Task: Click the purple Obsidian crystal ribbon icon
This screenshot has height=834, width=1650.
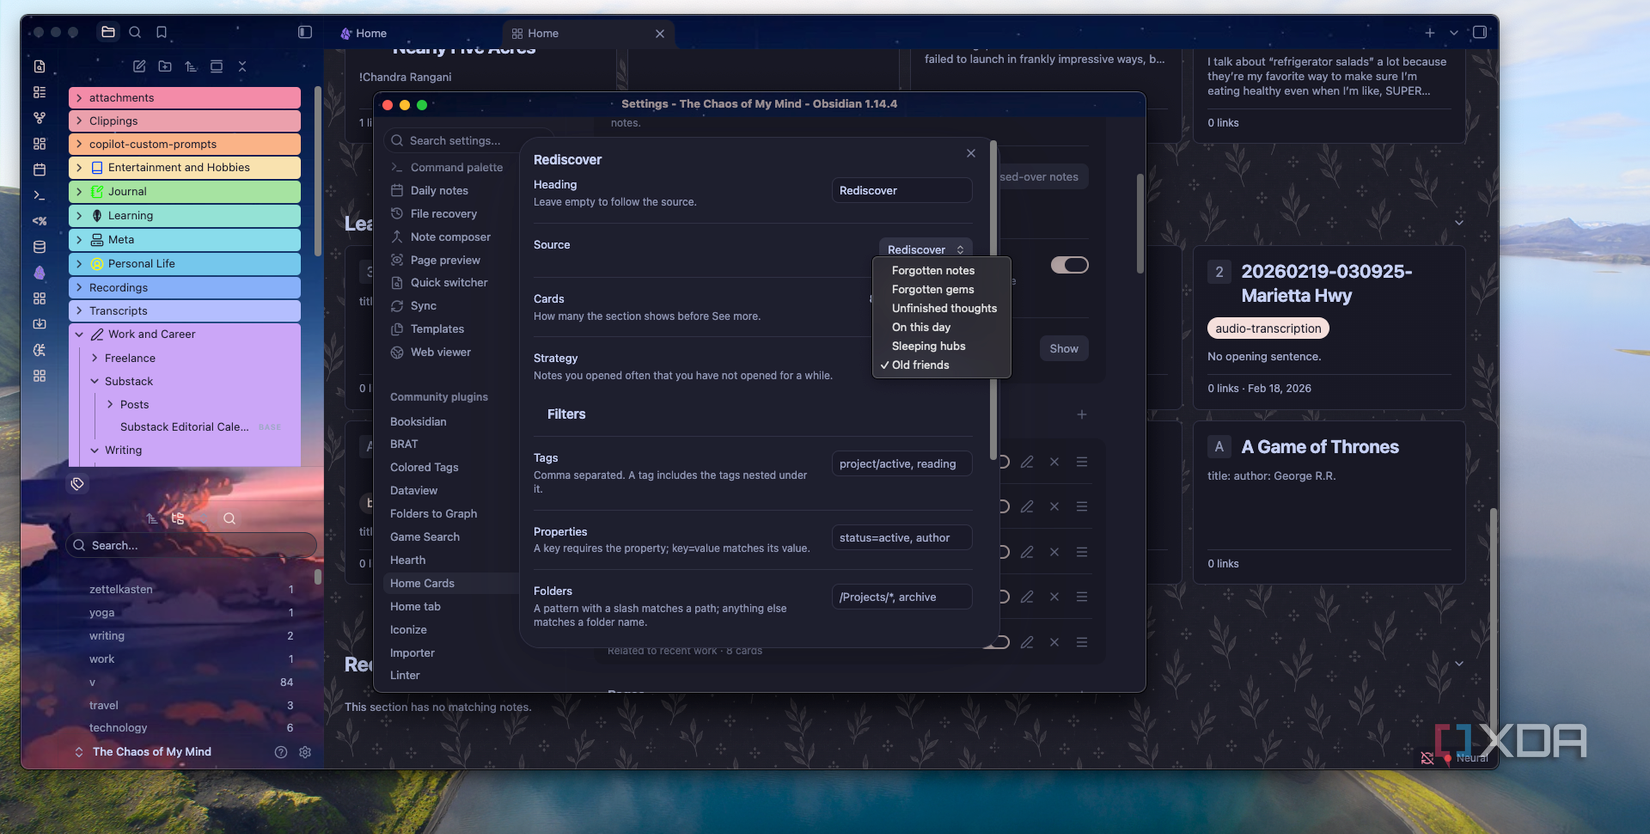Action: tap(39, 273)
